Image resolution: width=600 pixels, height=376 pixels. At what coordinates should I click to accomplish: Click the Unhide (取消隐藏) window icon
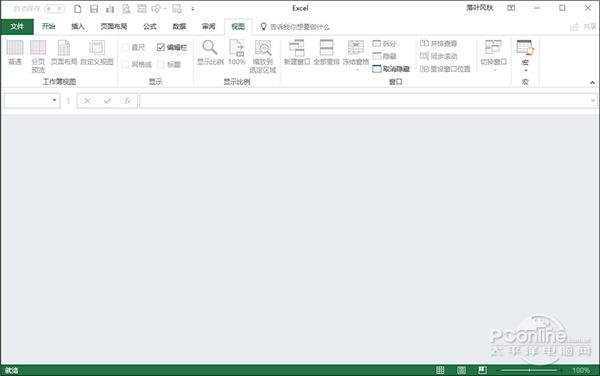pos(377,69)
